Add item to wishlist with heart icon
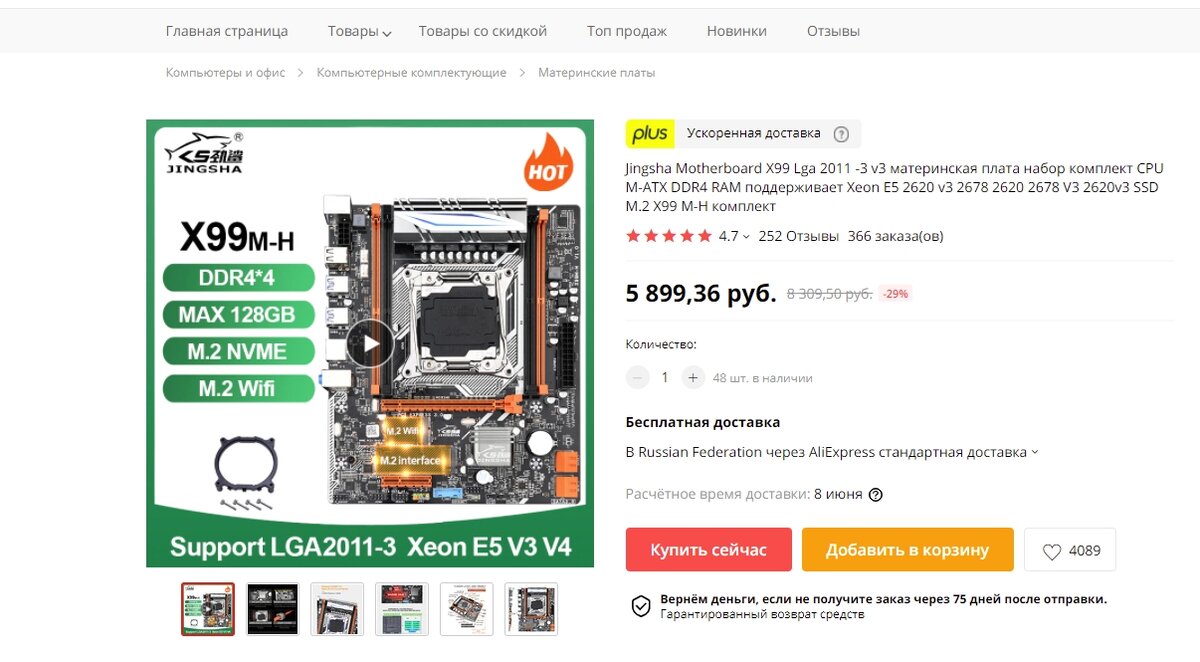 [1071, 550]
